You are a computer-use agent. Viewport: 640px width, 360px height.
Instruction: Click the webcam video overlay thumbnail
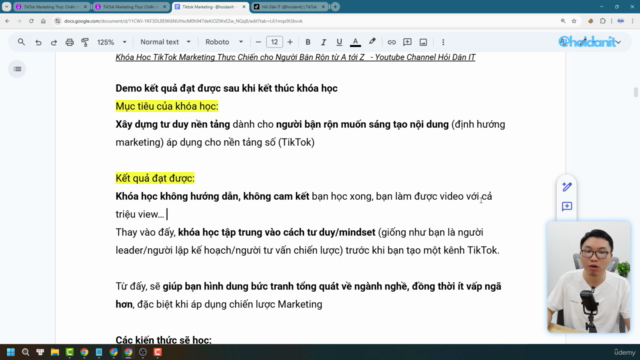click(x=589, y=277)
